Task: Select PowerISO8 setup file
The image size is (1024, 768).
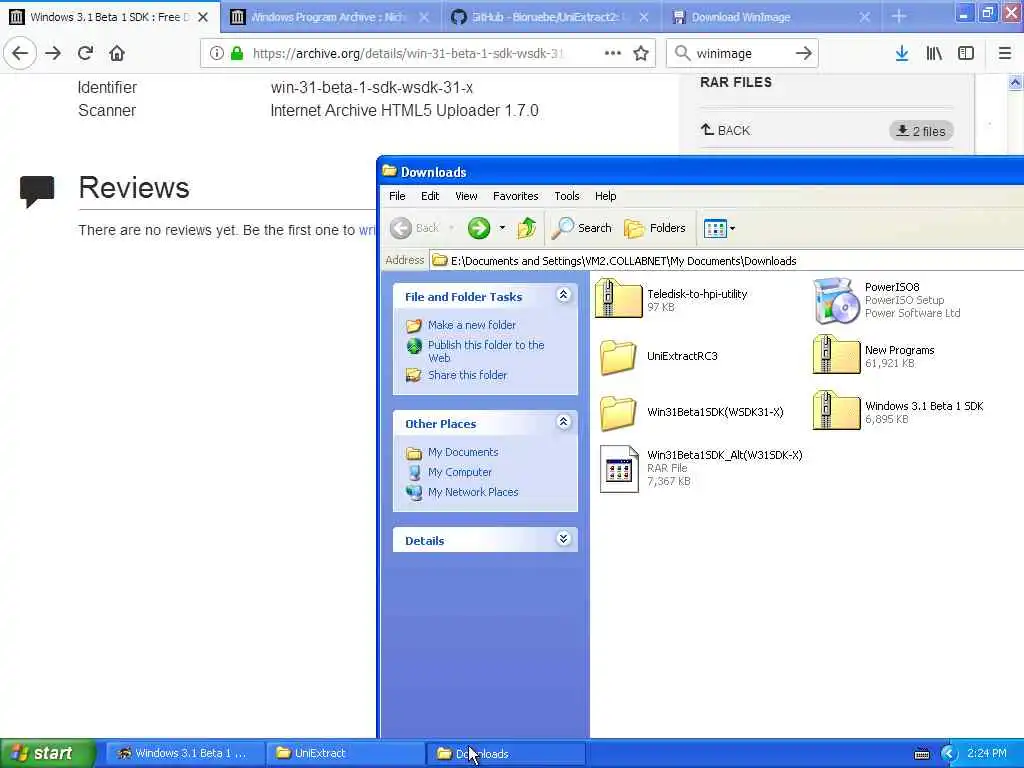Action: pyautogui.click(x=887, y=300)
